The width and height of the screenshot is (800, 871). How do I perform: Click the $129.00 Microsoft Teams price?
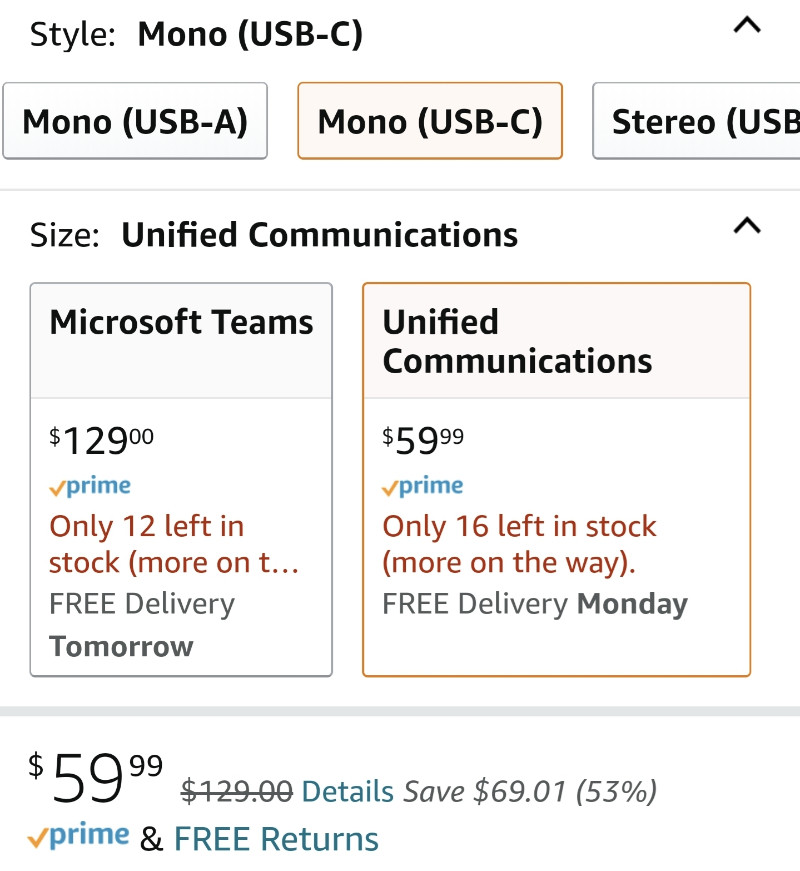[x=101, y=441]
